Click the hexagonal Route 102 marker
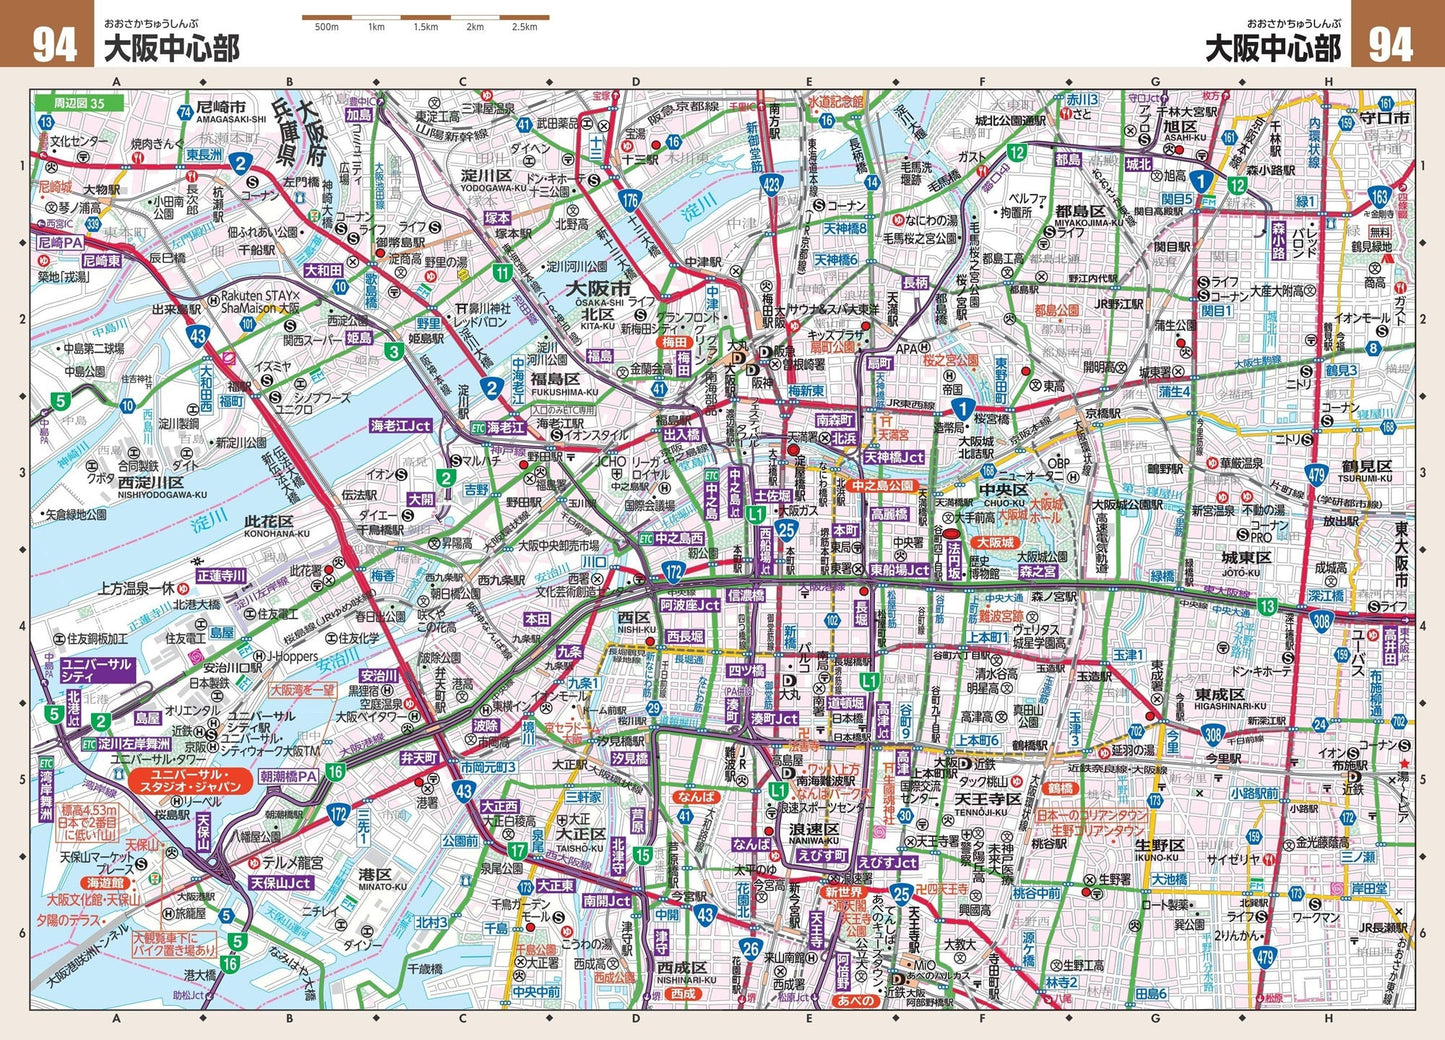1445x1040 pixels. (831, 620)
